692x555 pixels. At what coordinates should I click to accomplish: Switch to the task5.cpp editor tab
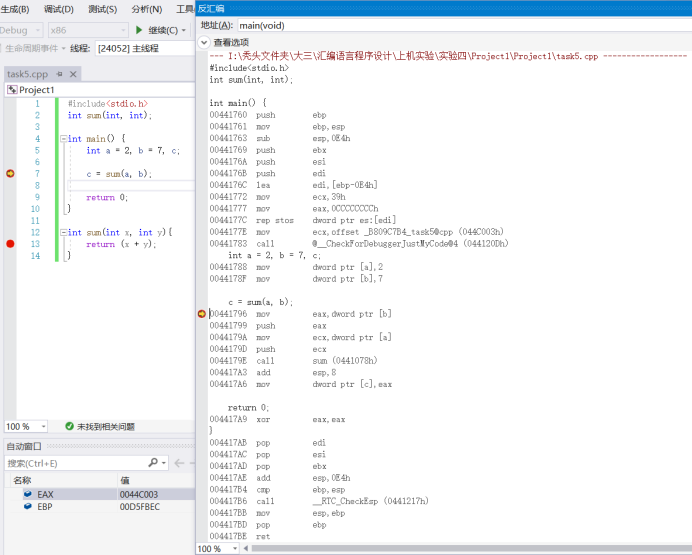pos(27,74)
